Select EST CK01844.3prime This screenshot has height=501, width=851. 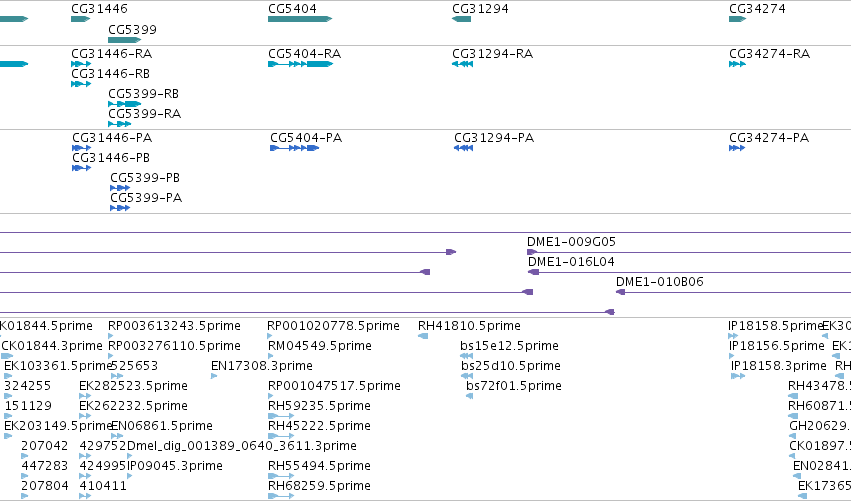click(52, 346)
